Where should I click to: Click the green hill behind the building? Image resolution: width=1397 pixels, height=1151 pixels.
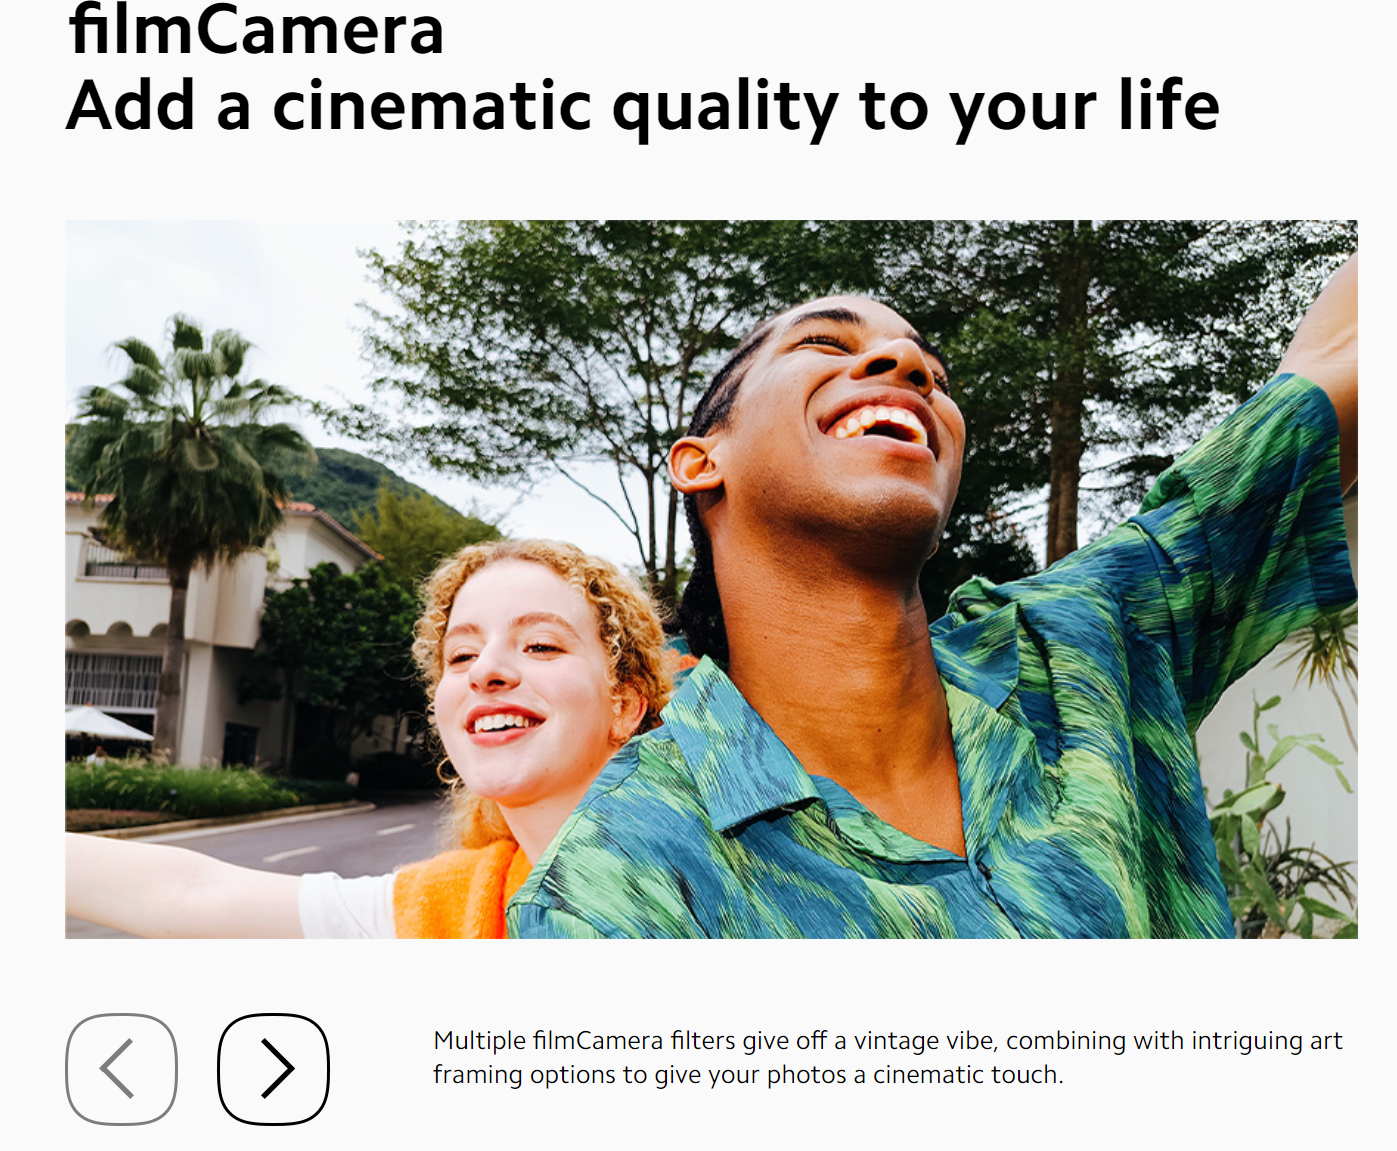(x=370, y=490)
